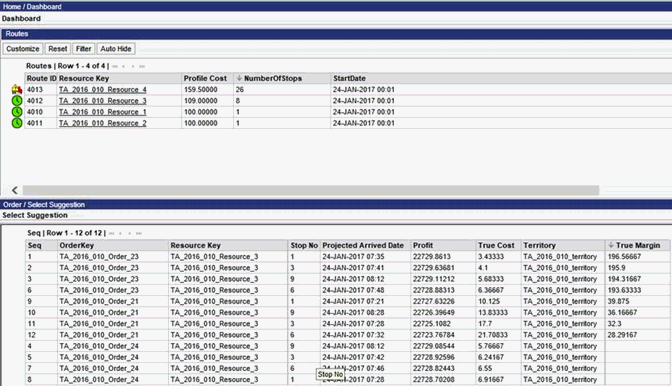Select the True Margin value 196.56667
This screenshot has height=386, width=672.
point(624,257)
